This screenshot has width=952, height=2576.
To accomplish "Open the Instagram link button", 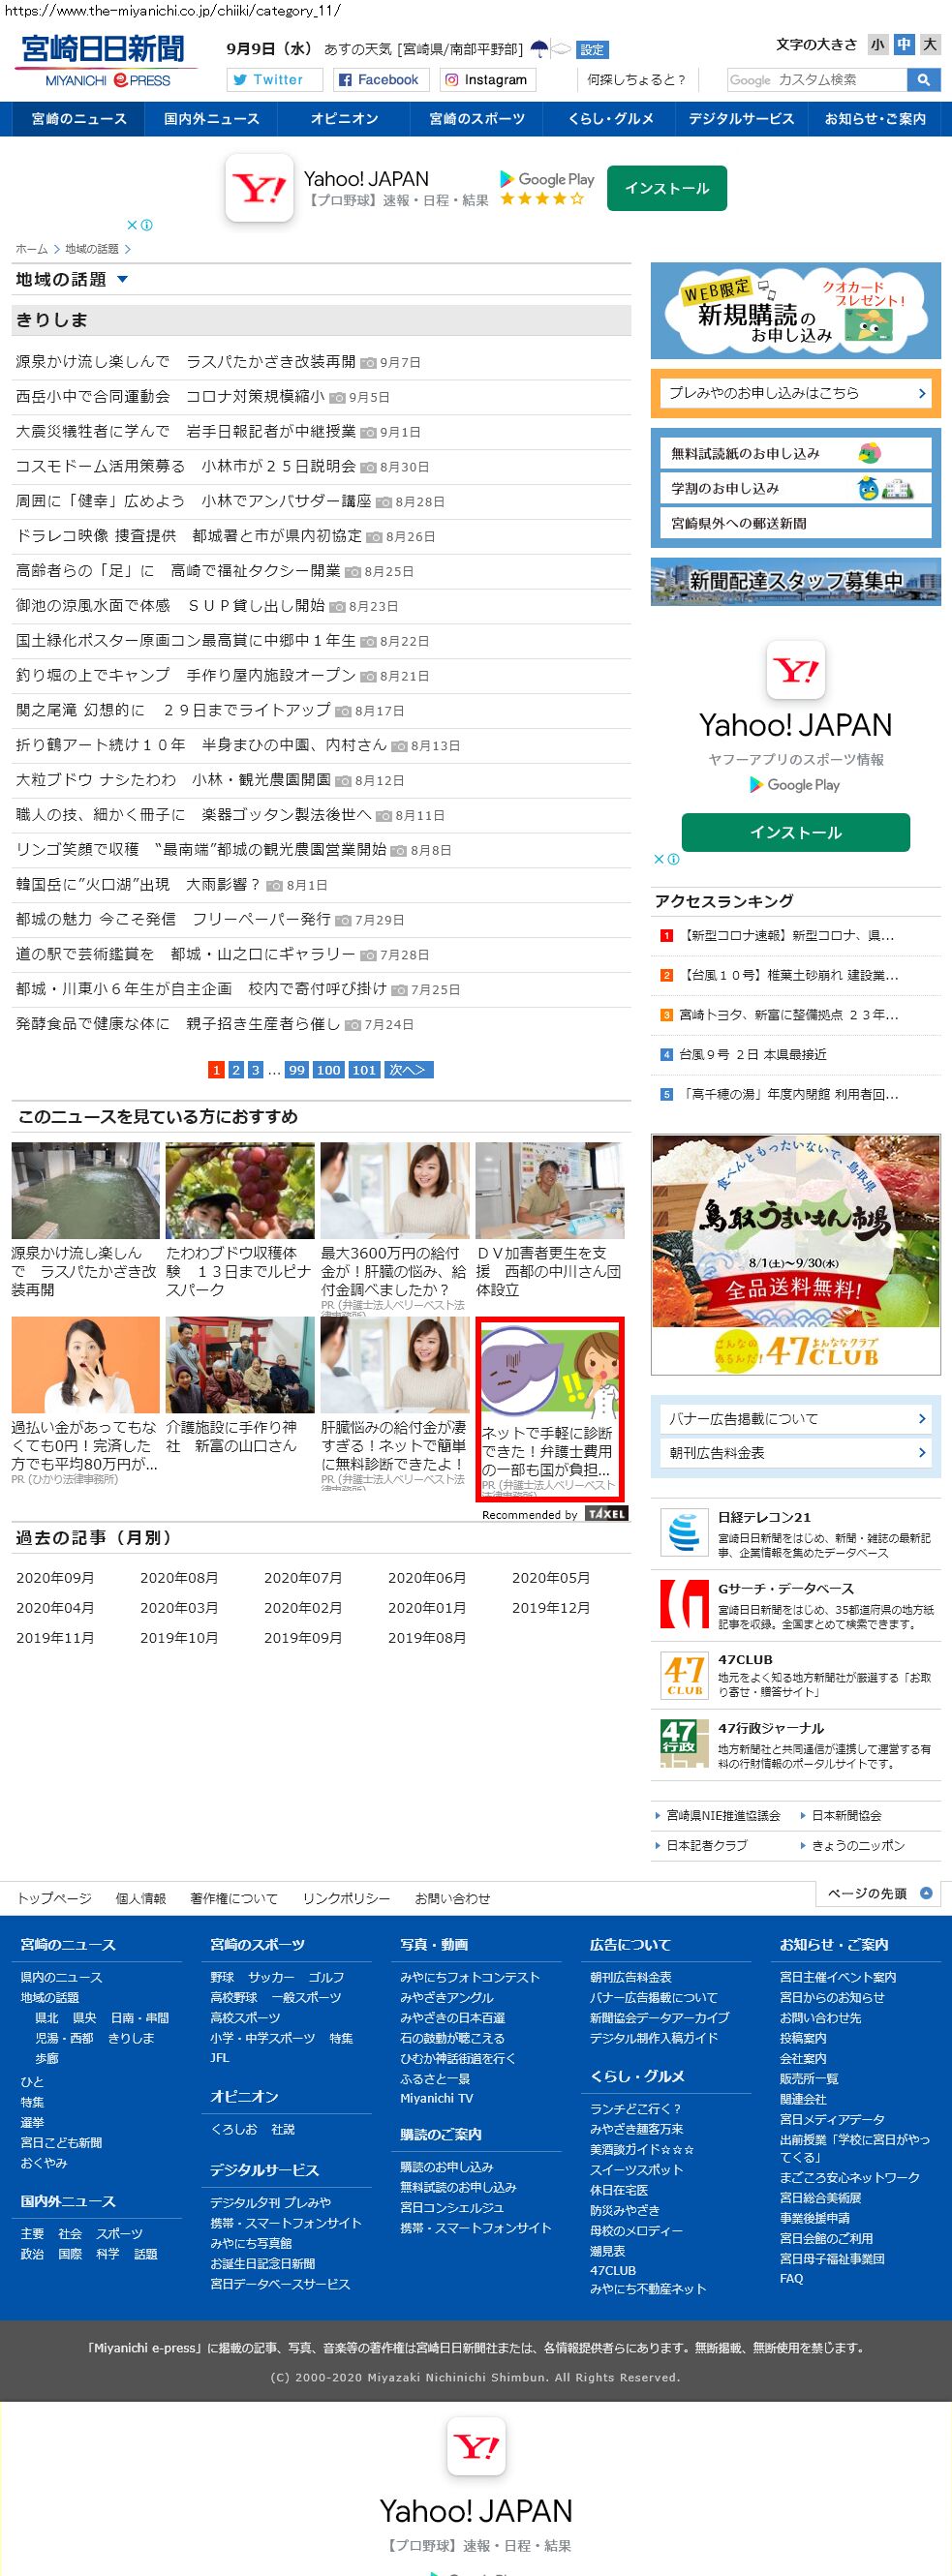I will tap(486, 80).
